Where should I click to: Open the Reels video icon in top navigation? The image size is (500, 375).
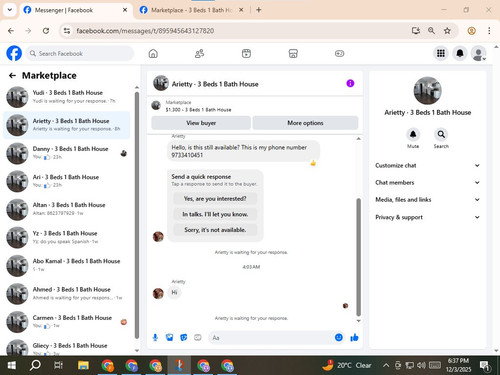point(246,53)
